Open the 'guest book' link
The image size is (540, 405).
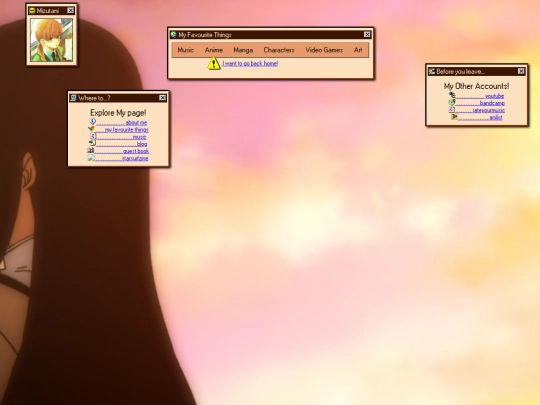point(122,151)
